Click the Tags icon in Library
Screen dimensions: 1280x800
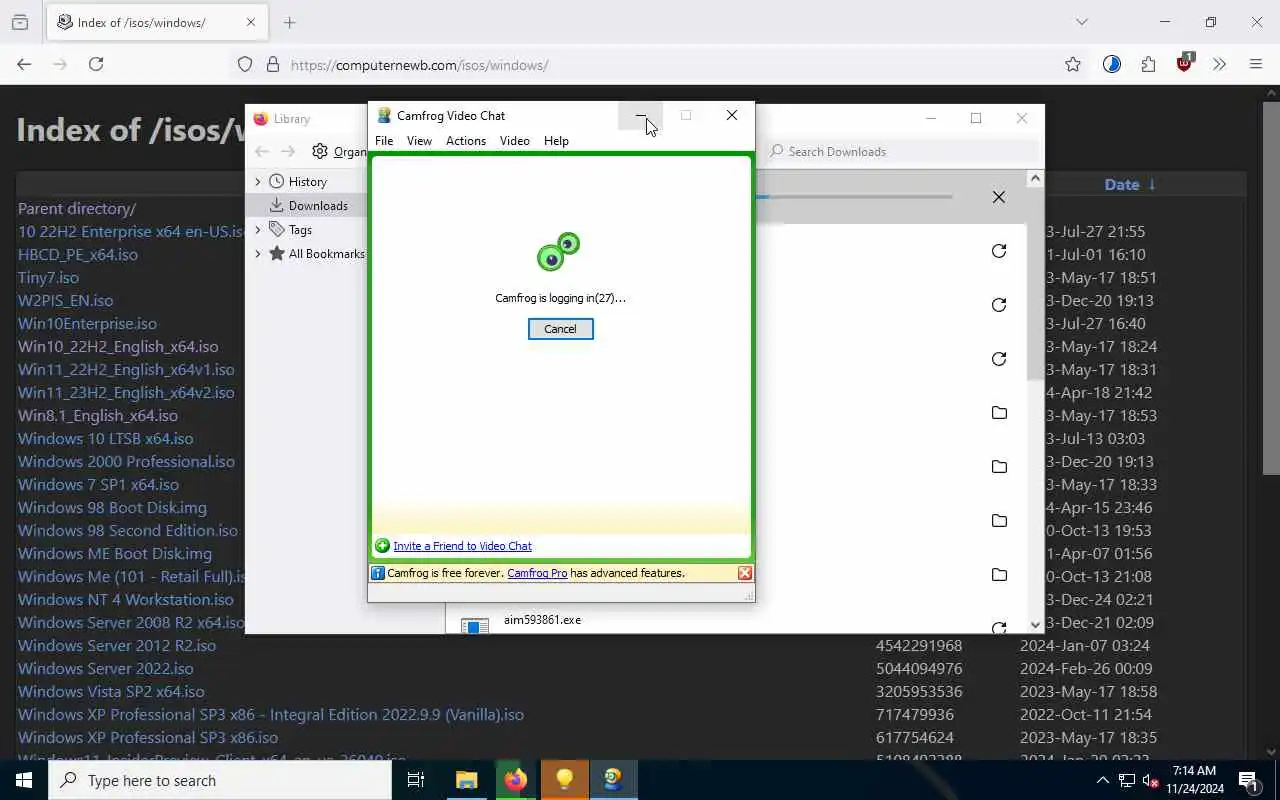tap(277, 230)
